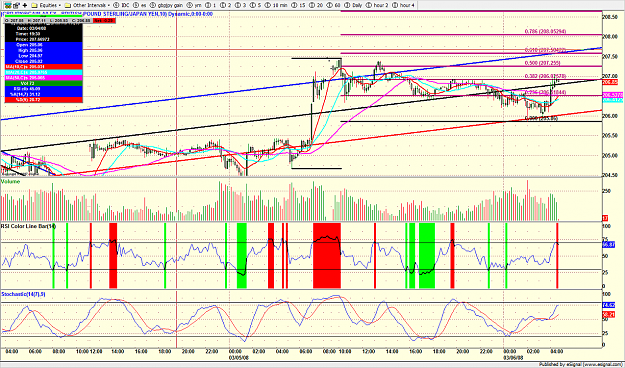The height and width of the screenshot is (368, 625).
Task: Switch to the 5 minute interval
Action: [x=256, y=5]
